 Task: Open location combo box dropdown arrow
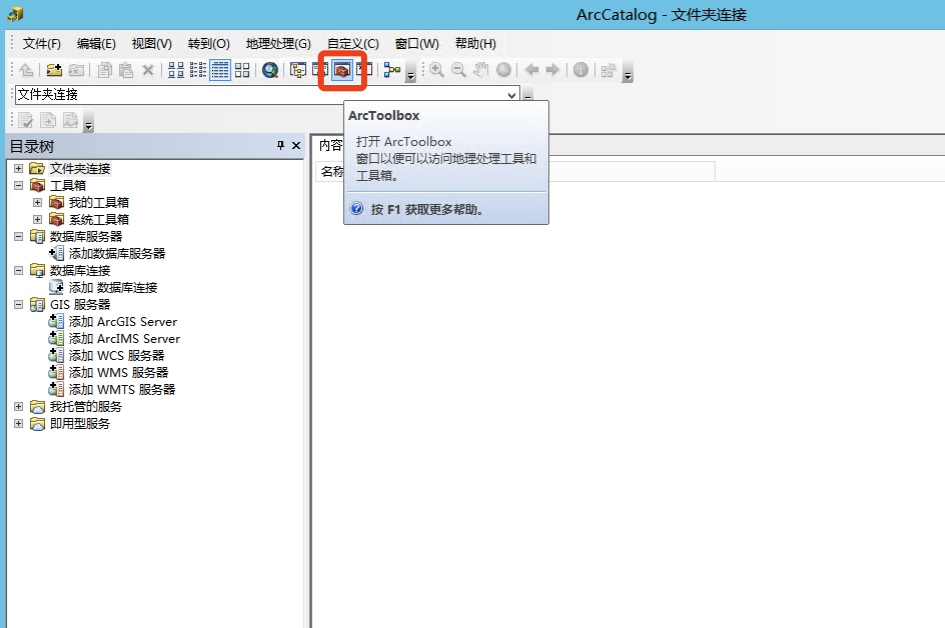(x=512, y=95)
